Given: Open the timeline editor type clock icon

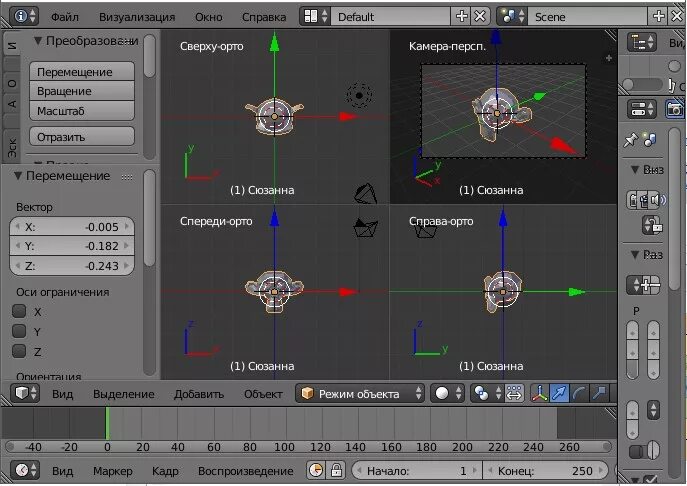Looking at the screenshot, I should tap(25, 470).
